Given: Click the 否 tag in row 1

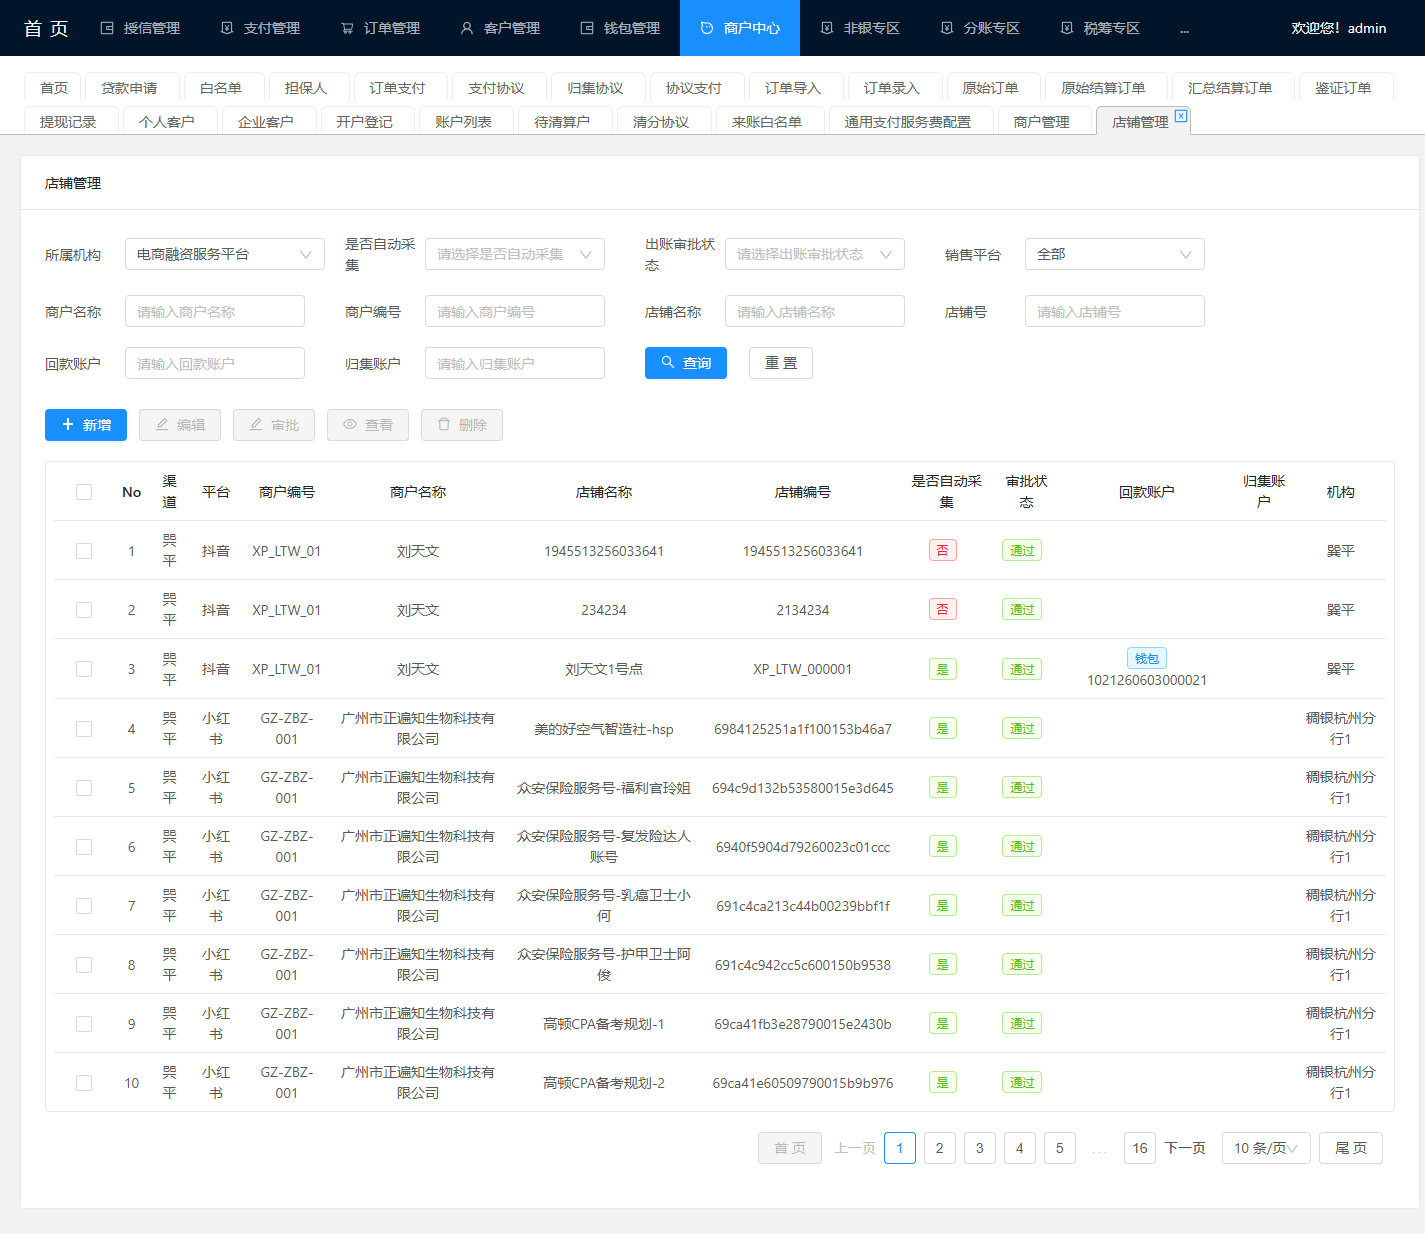Looking at the screenshot, I should [943, 550].
